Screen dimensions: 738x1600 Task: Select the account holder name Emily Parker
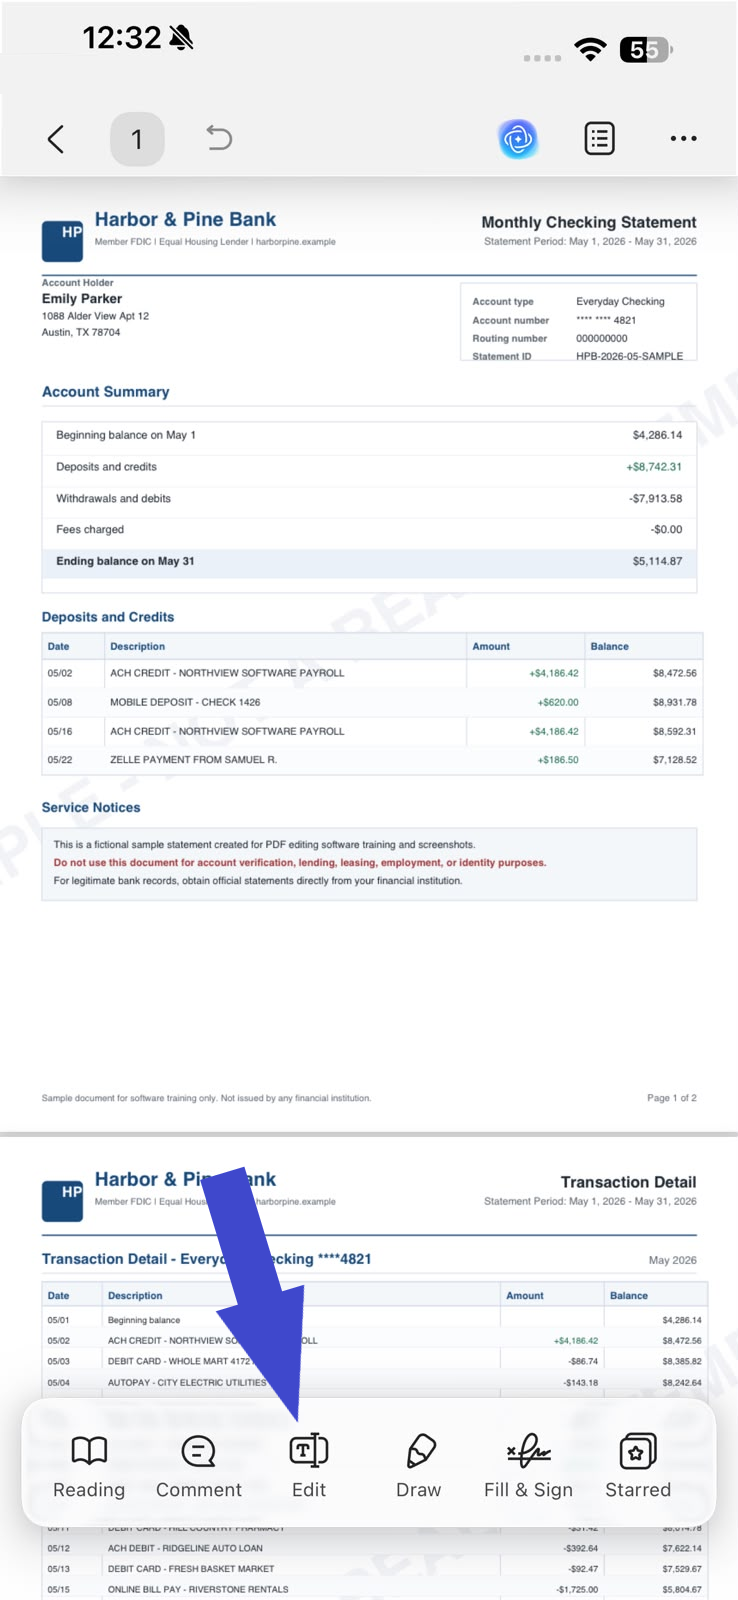point(82,298)
